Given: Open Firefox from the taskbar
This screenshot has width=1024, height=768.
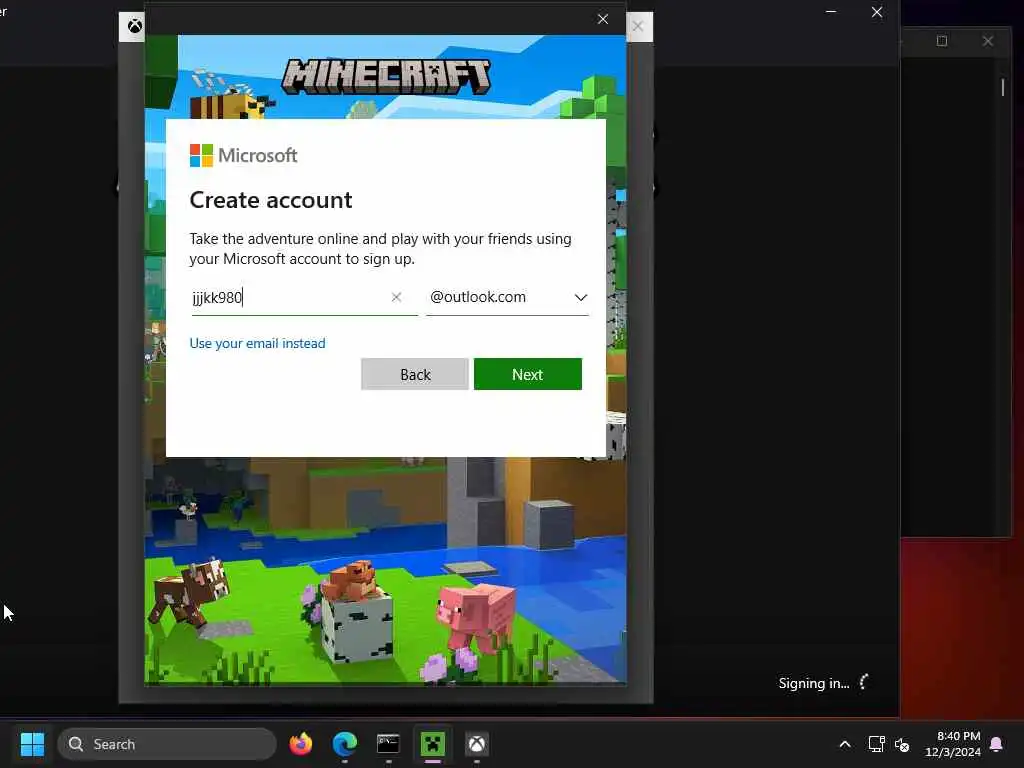Looking at the screenshot, I should [300, 744].
